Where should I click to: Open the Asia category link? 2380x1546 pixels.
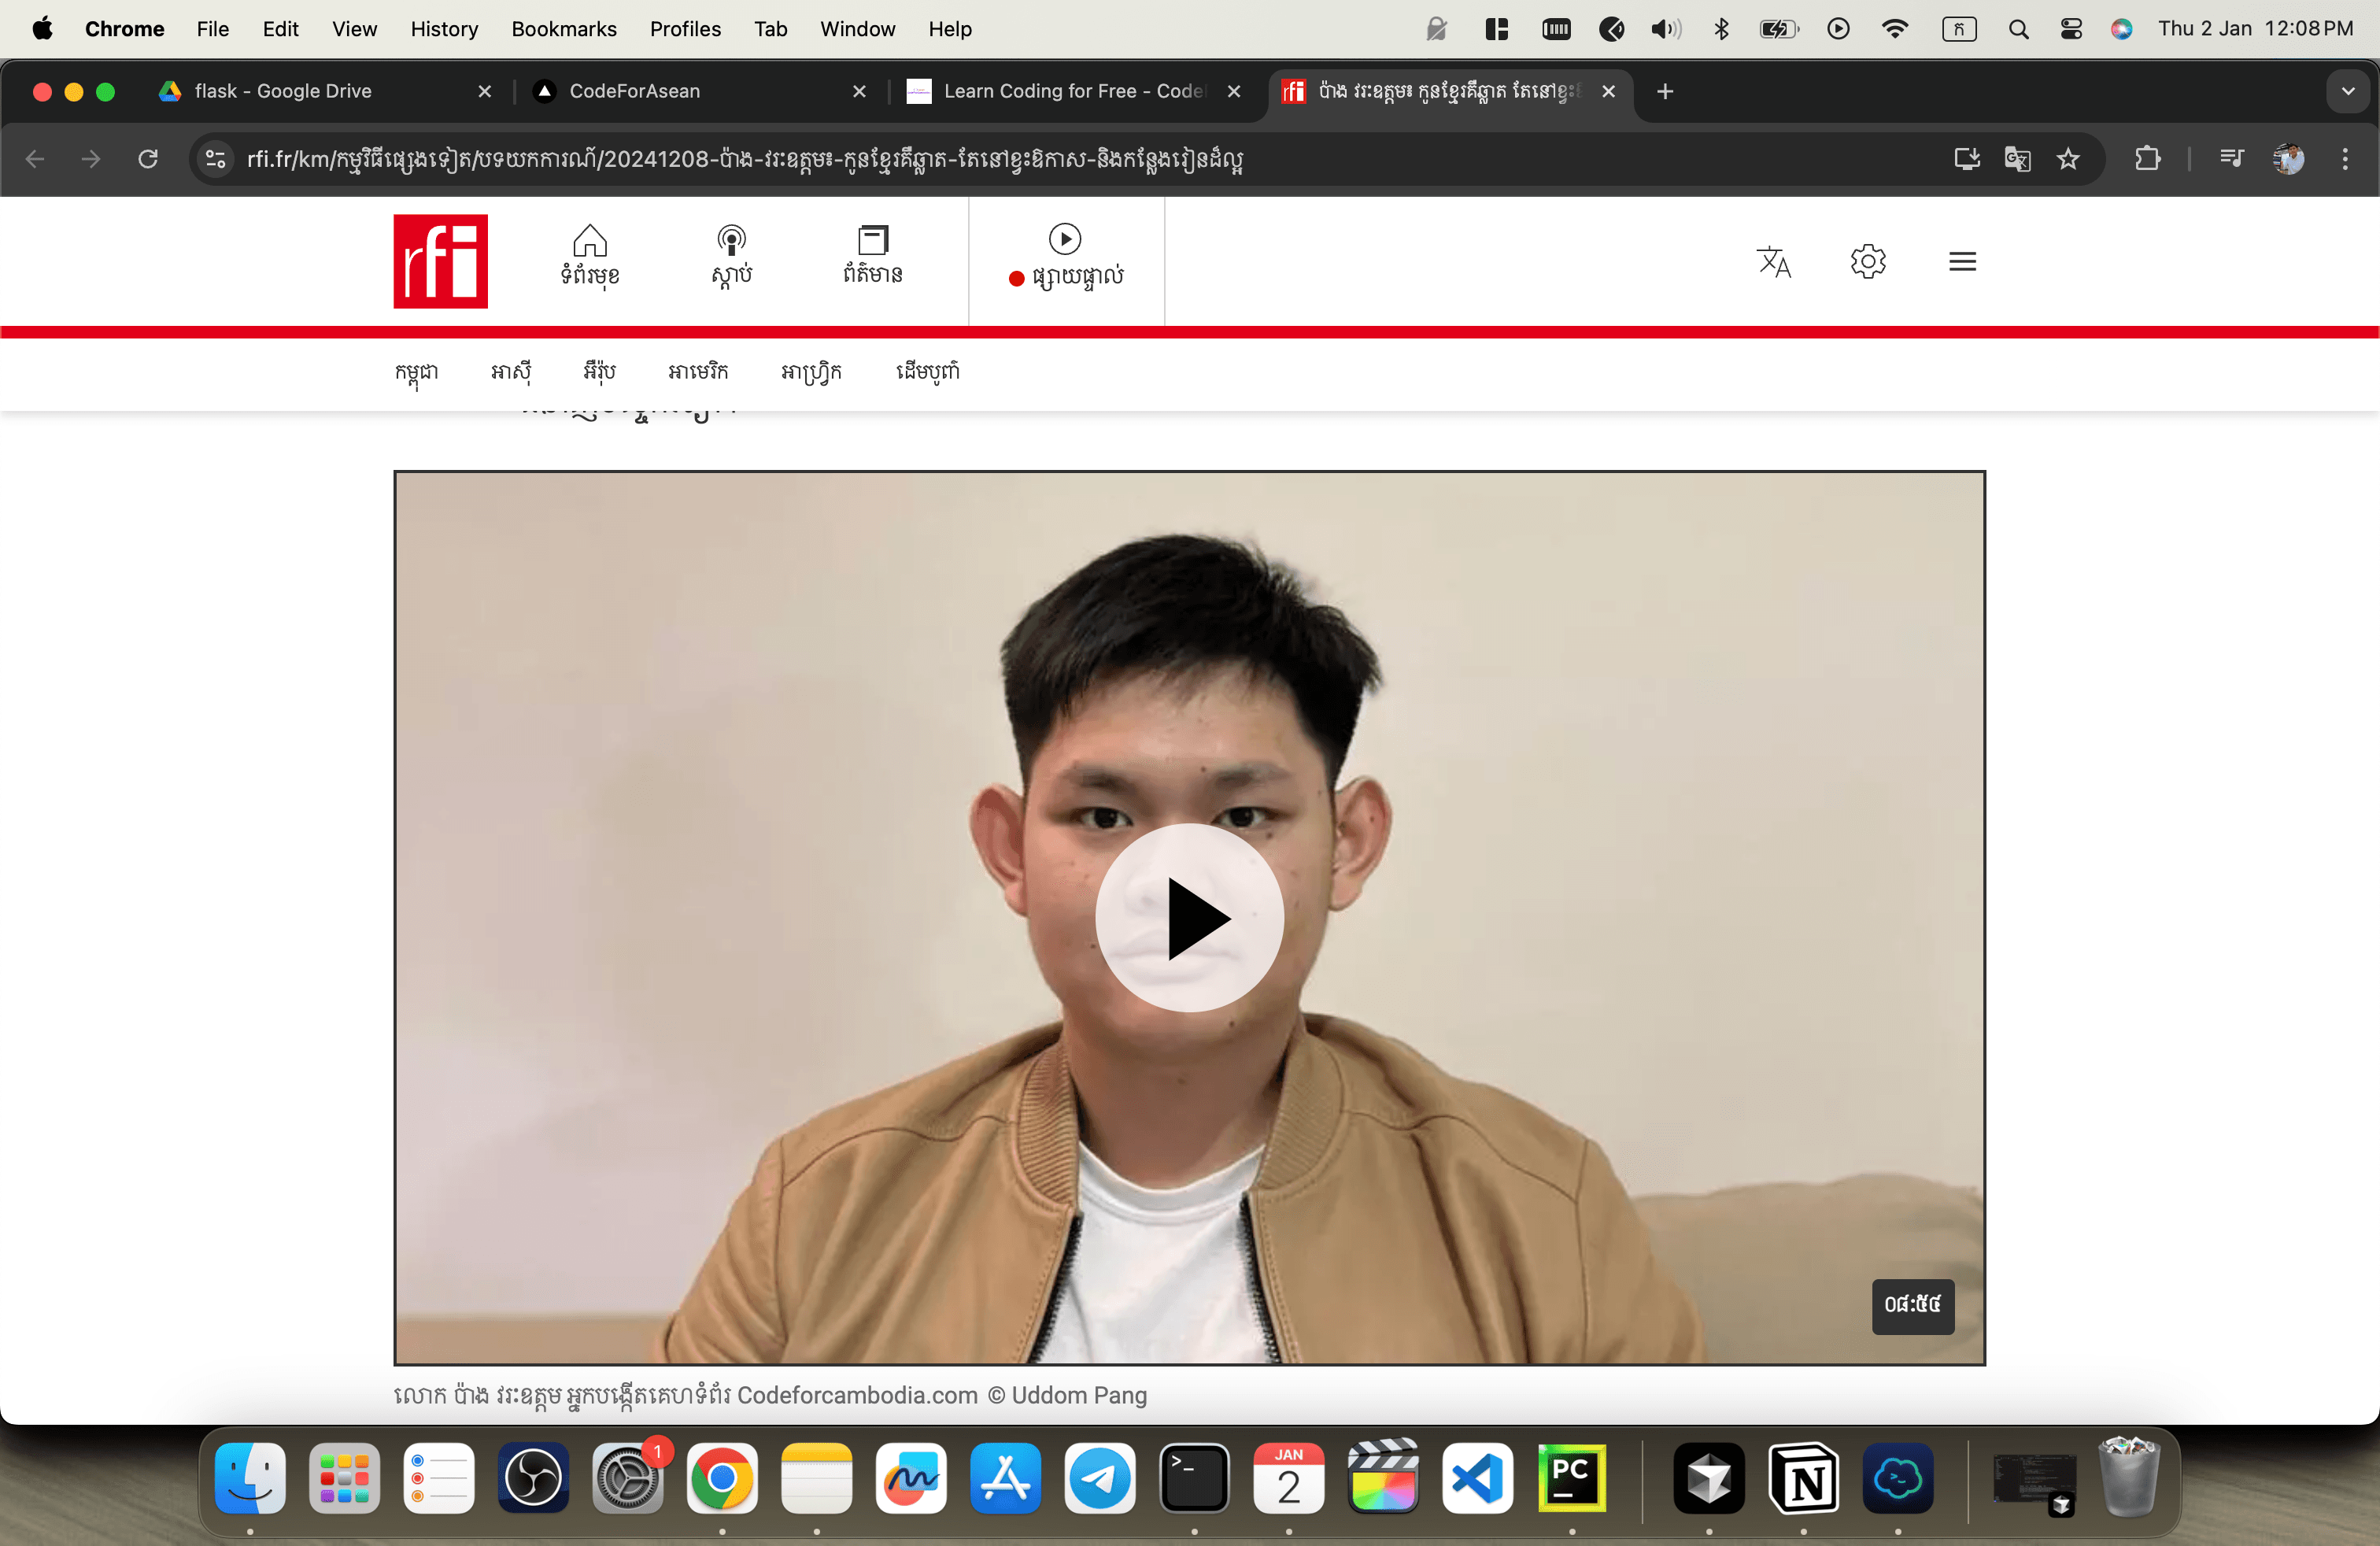[x=510, y=372]
